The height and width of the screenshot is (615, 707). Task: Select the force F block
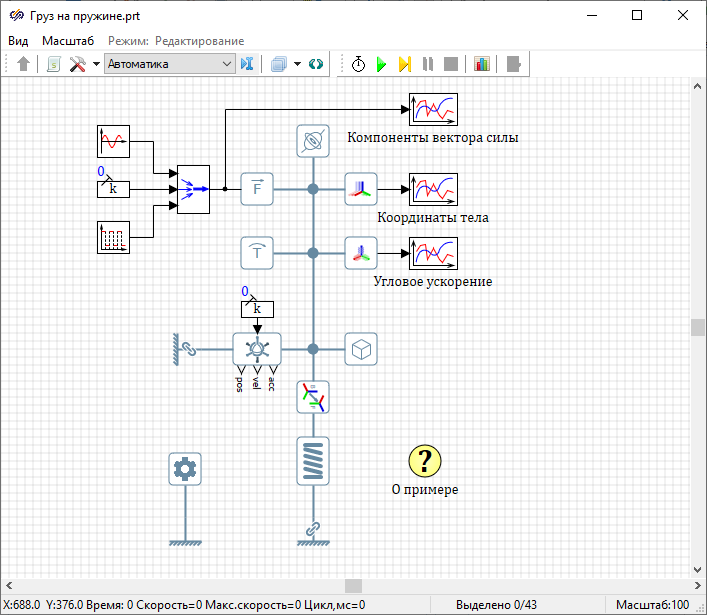pos(257,188)
